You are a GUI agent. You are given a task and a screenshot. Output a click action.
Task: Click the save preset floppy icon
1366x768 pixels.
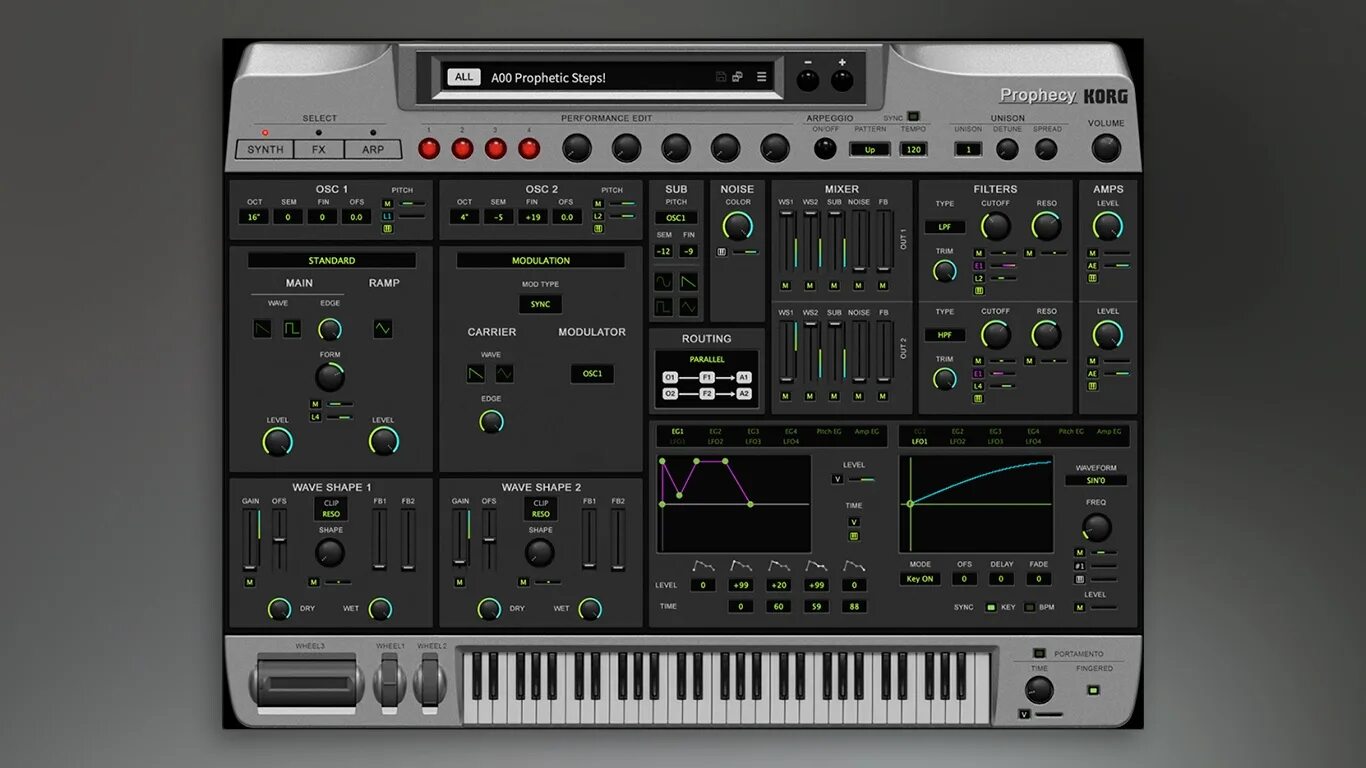[721, 77]
